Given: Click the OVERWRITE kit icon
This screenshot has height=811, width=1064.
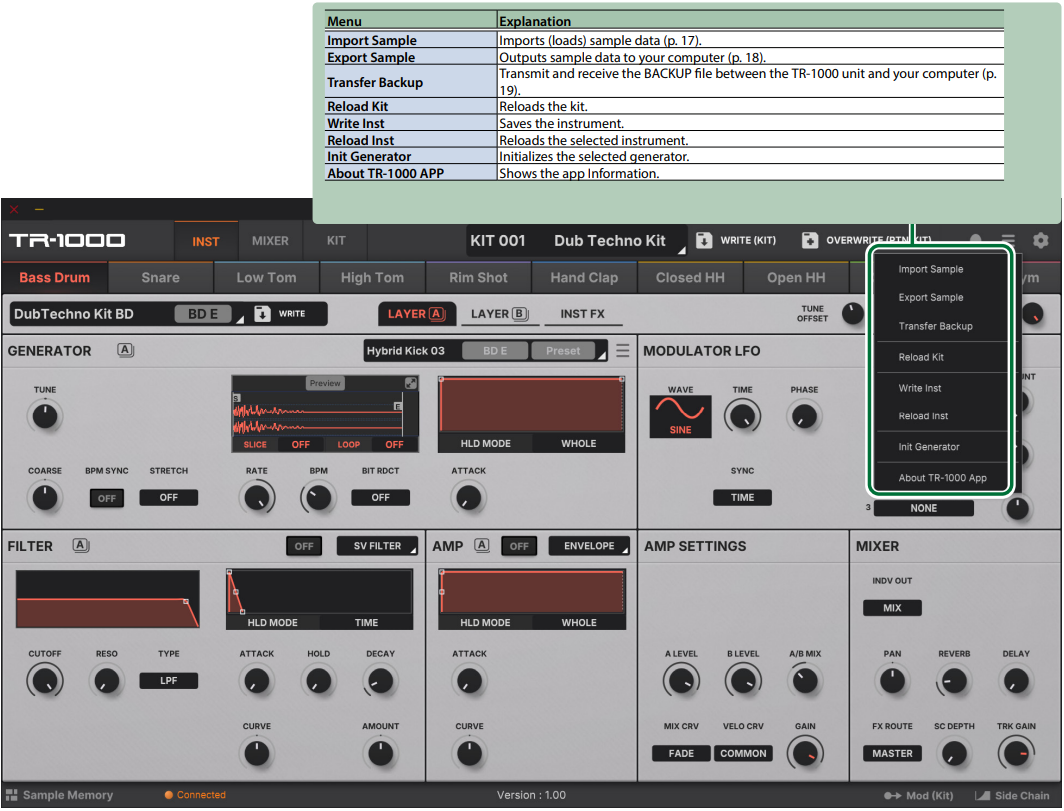Looking at the screenshot, I should coord(810,240).
